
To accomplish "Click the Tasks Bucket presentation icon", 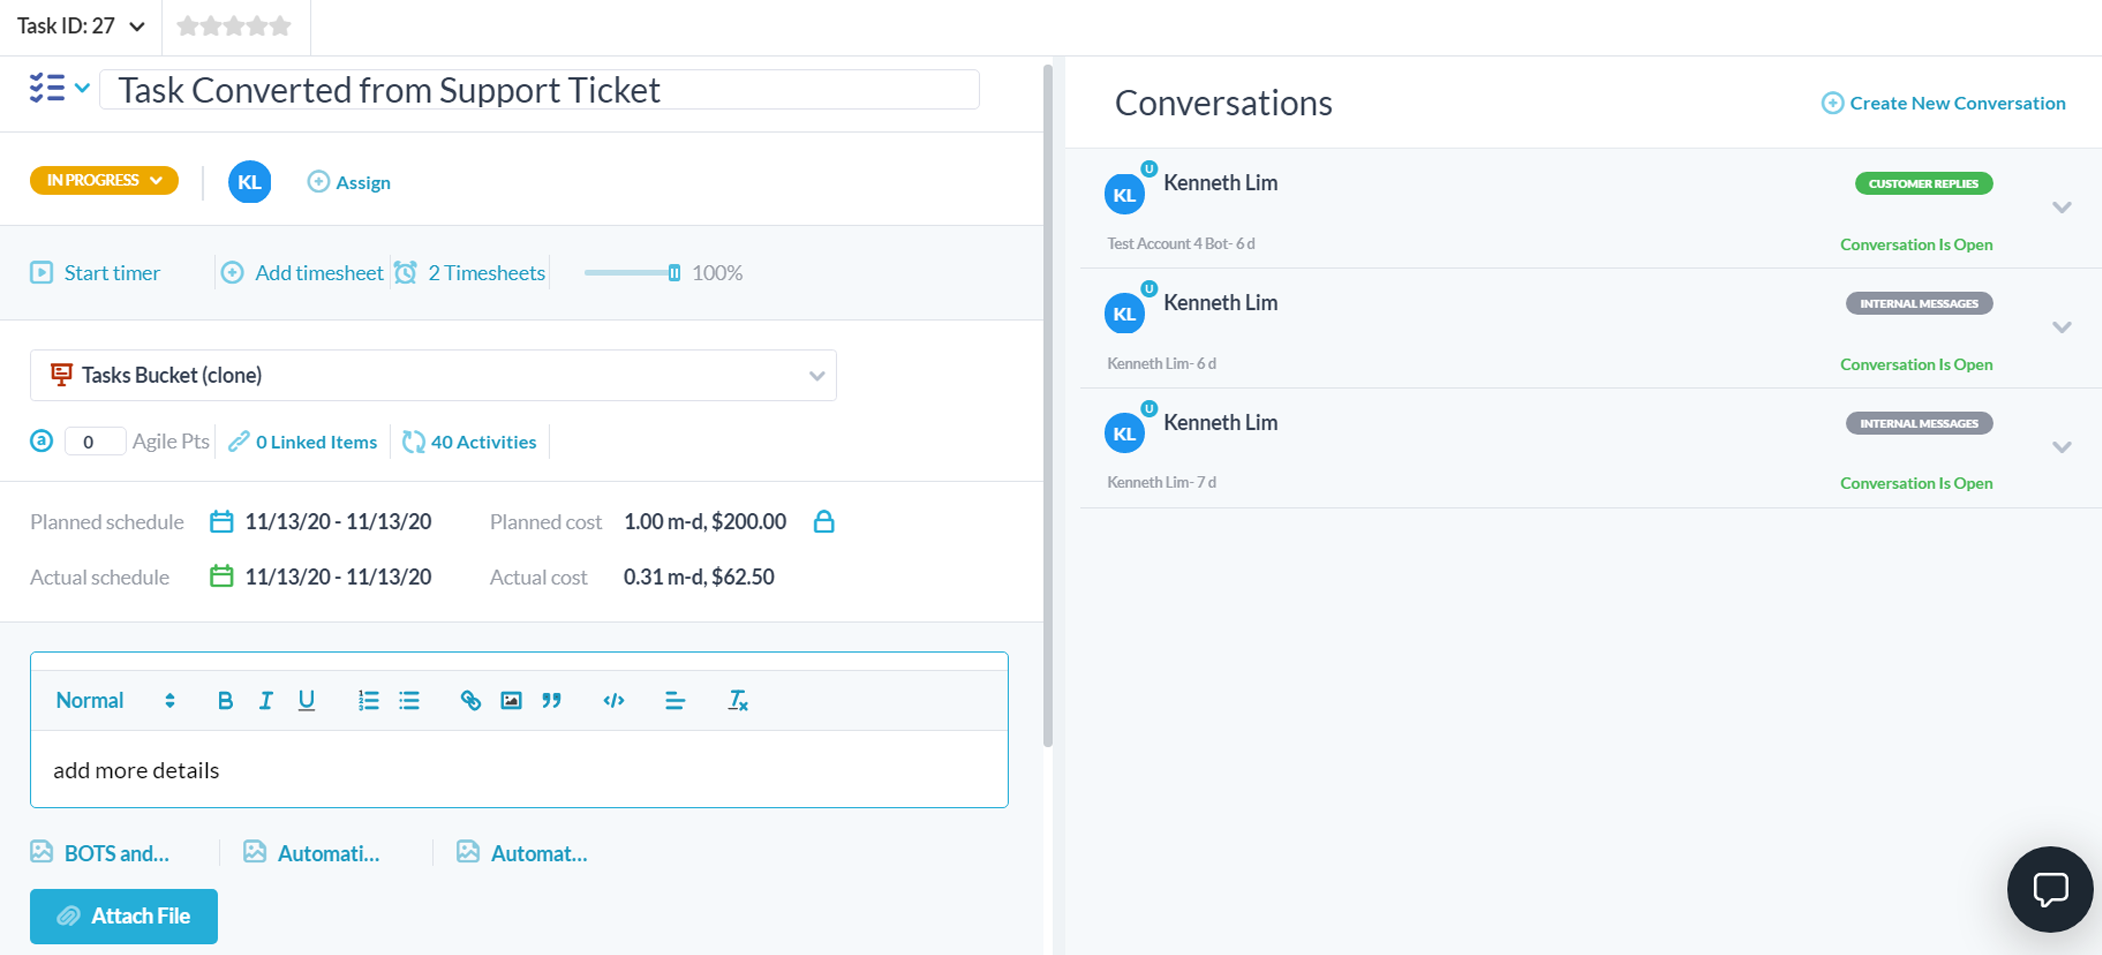I will tap(61, 374).
